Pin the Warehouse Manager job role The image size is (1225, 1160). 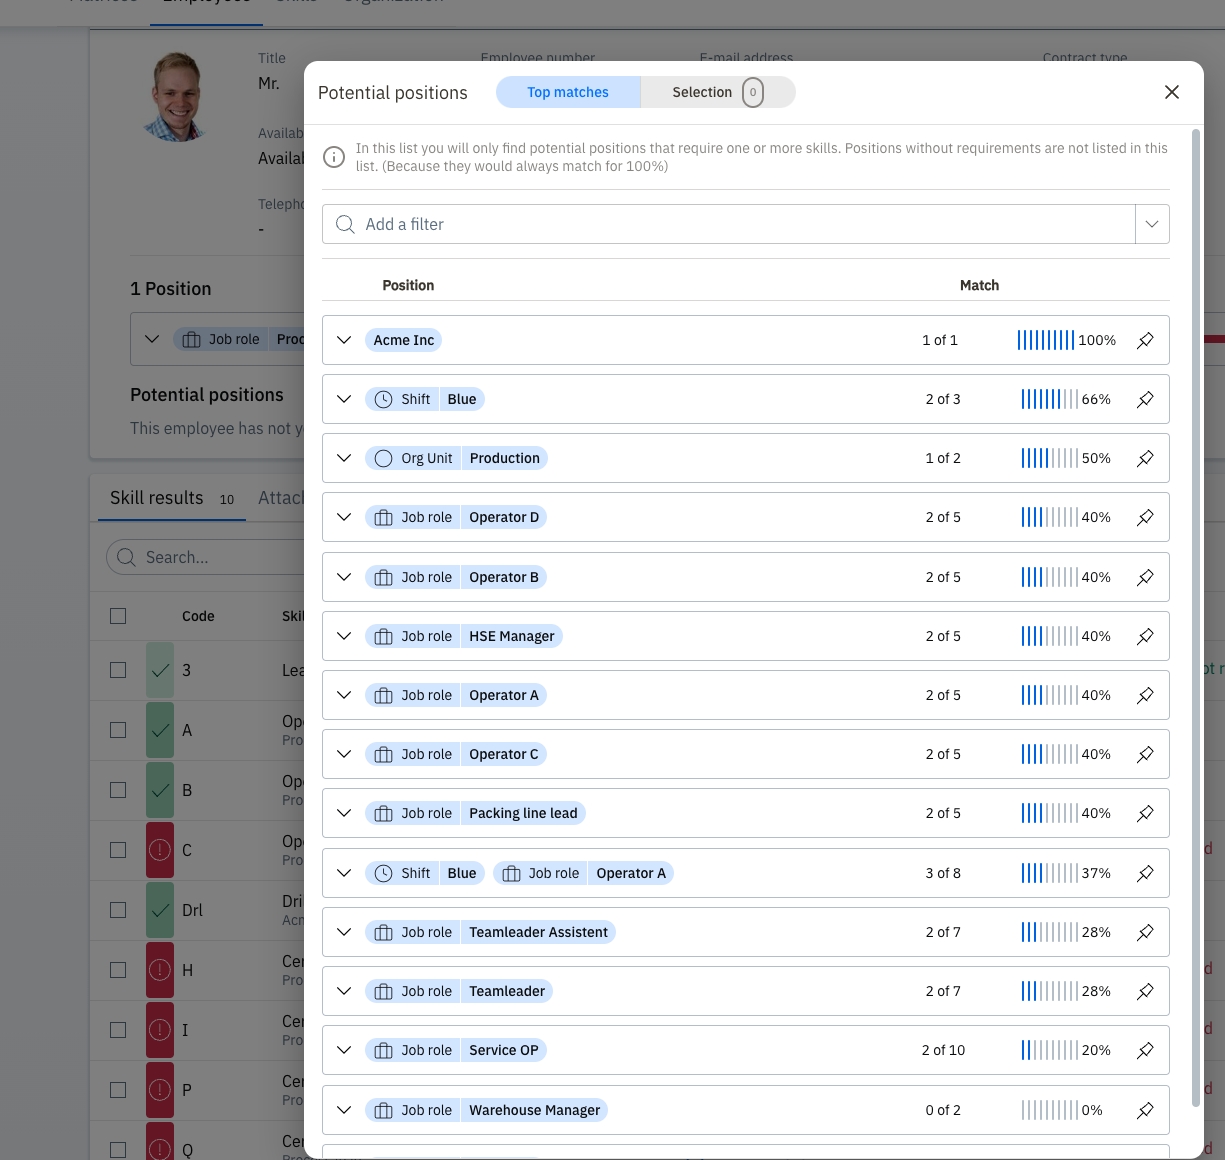click(1145, 1110)
